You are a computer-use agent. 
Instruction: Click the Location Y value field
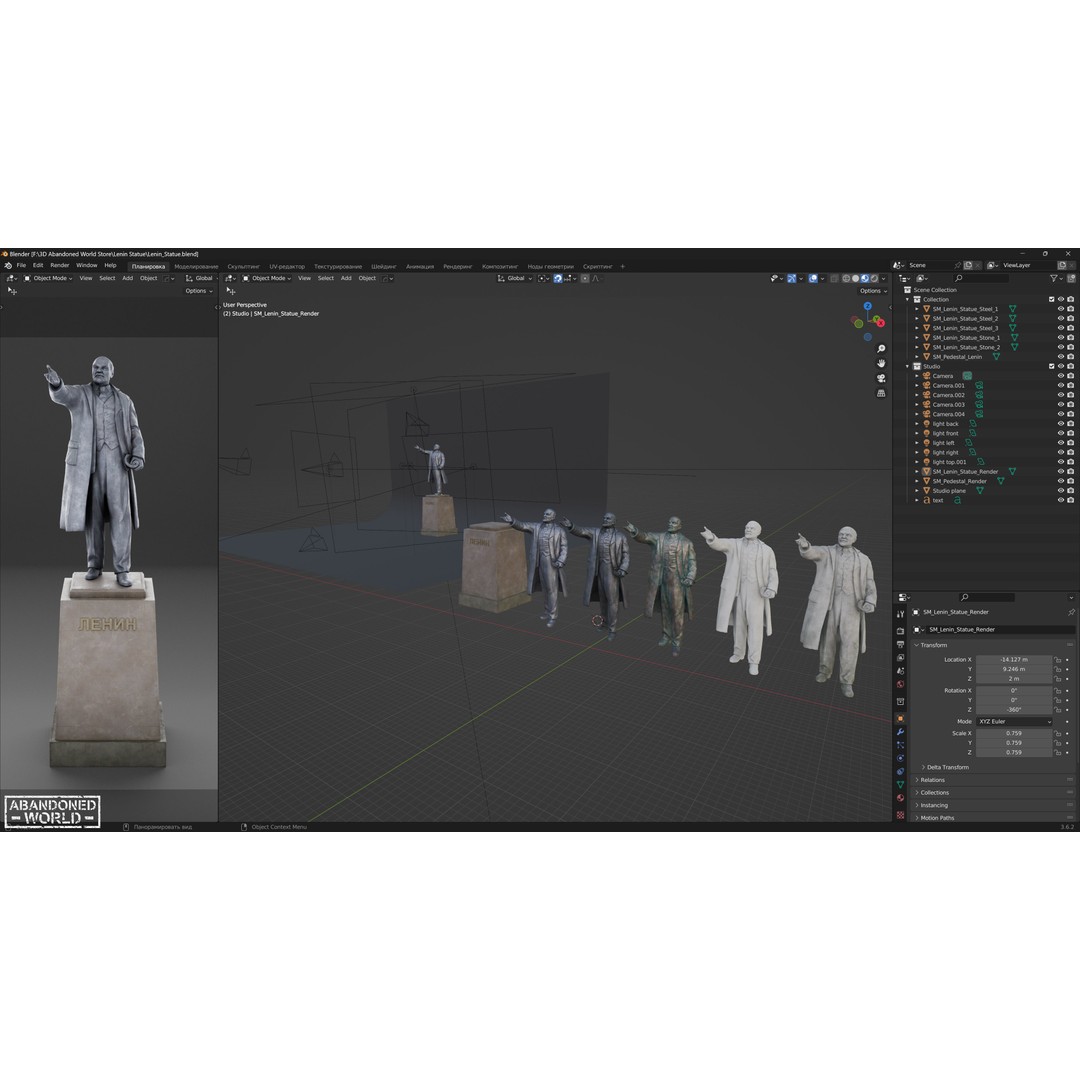pyautogui.click(x=1014, y=669)
